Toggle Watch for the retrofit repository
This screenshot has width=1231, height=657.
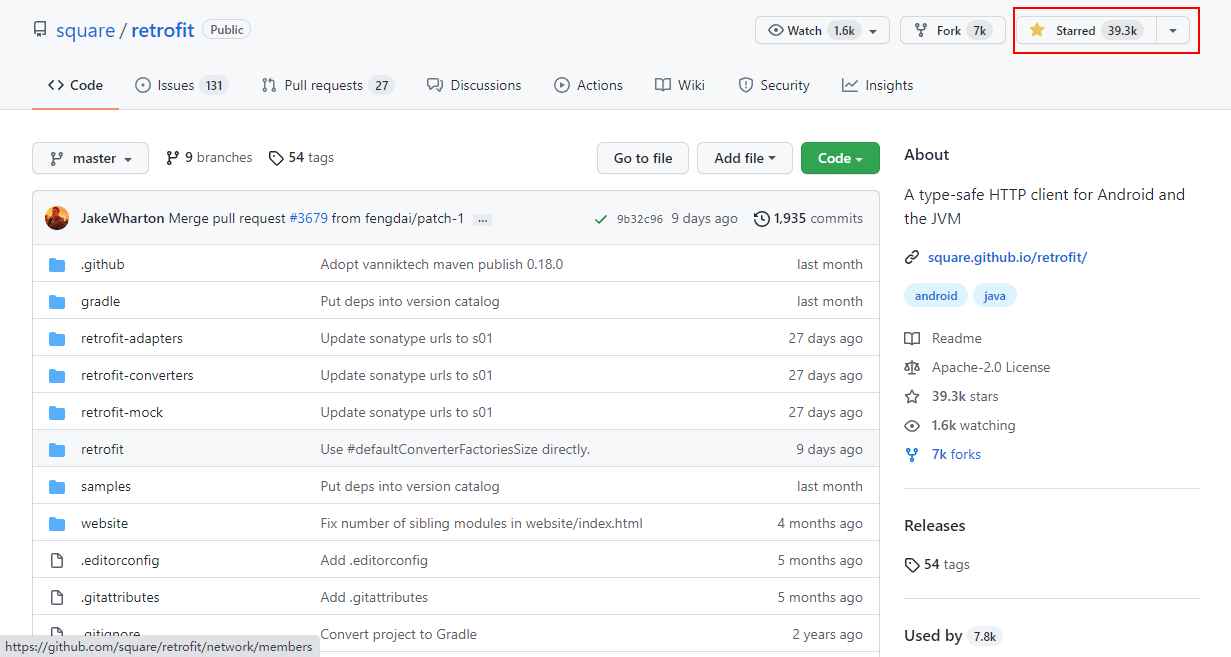[821, 31]
